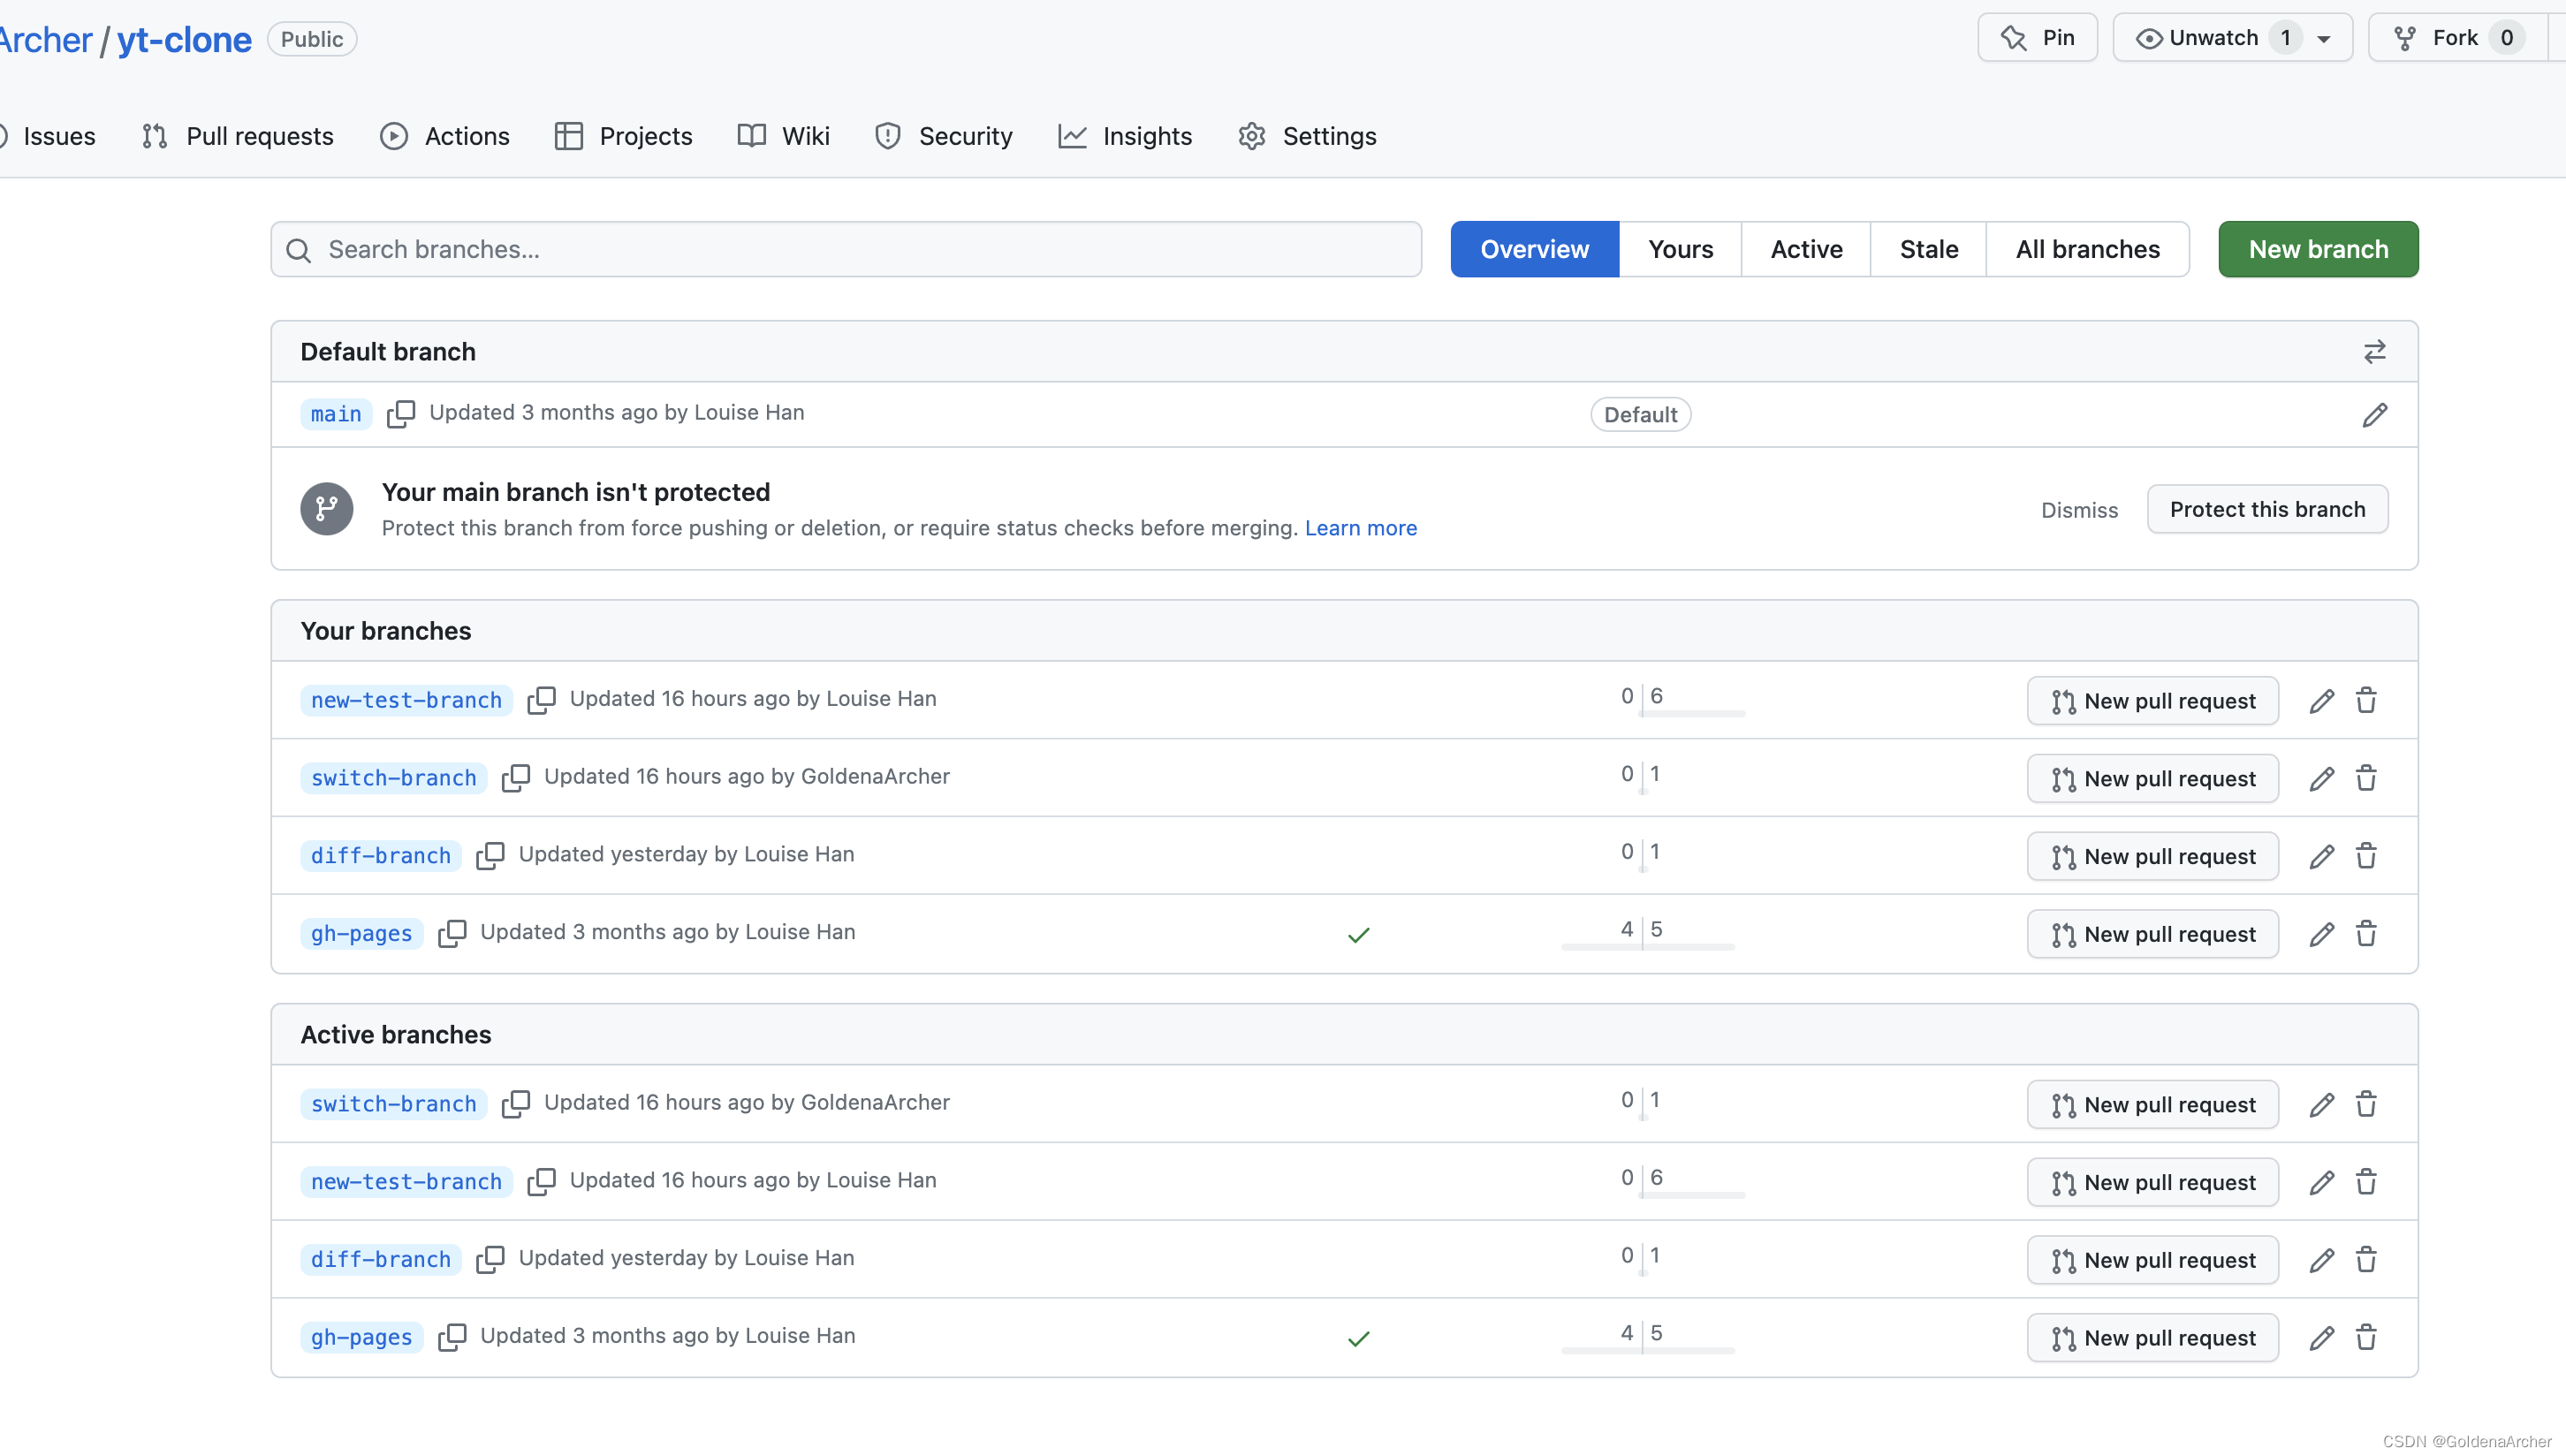Dismiss the branch protection notice

[2079, 510]
